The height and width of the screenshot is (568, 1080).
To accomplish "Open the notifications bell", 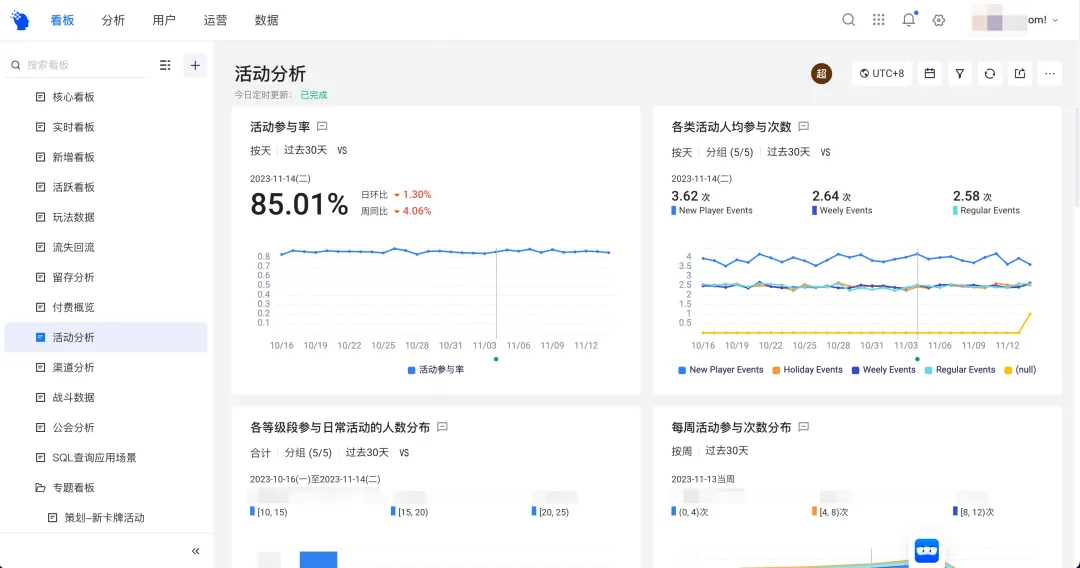I will 909,19.
